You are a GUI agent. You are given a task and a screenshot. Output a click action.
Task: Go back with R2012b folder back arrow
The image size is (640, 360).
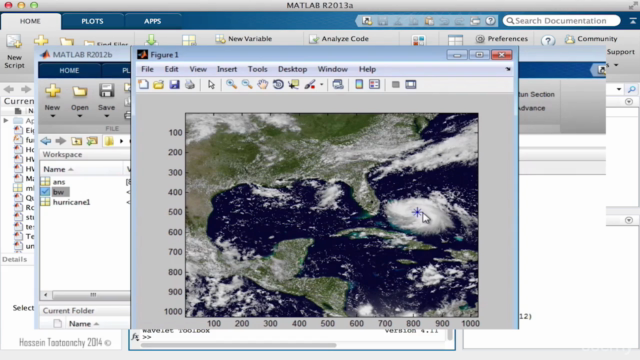click(46, 141)
